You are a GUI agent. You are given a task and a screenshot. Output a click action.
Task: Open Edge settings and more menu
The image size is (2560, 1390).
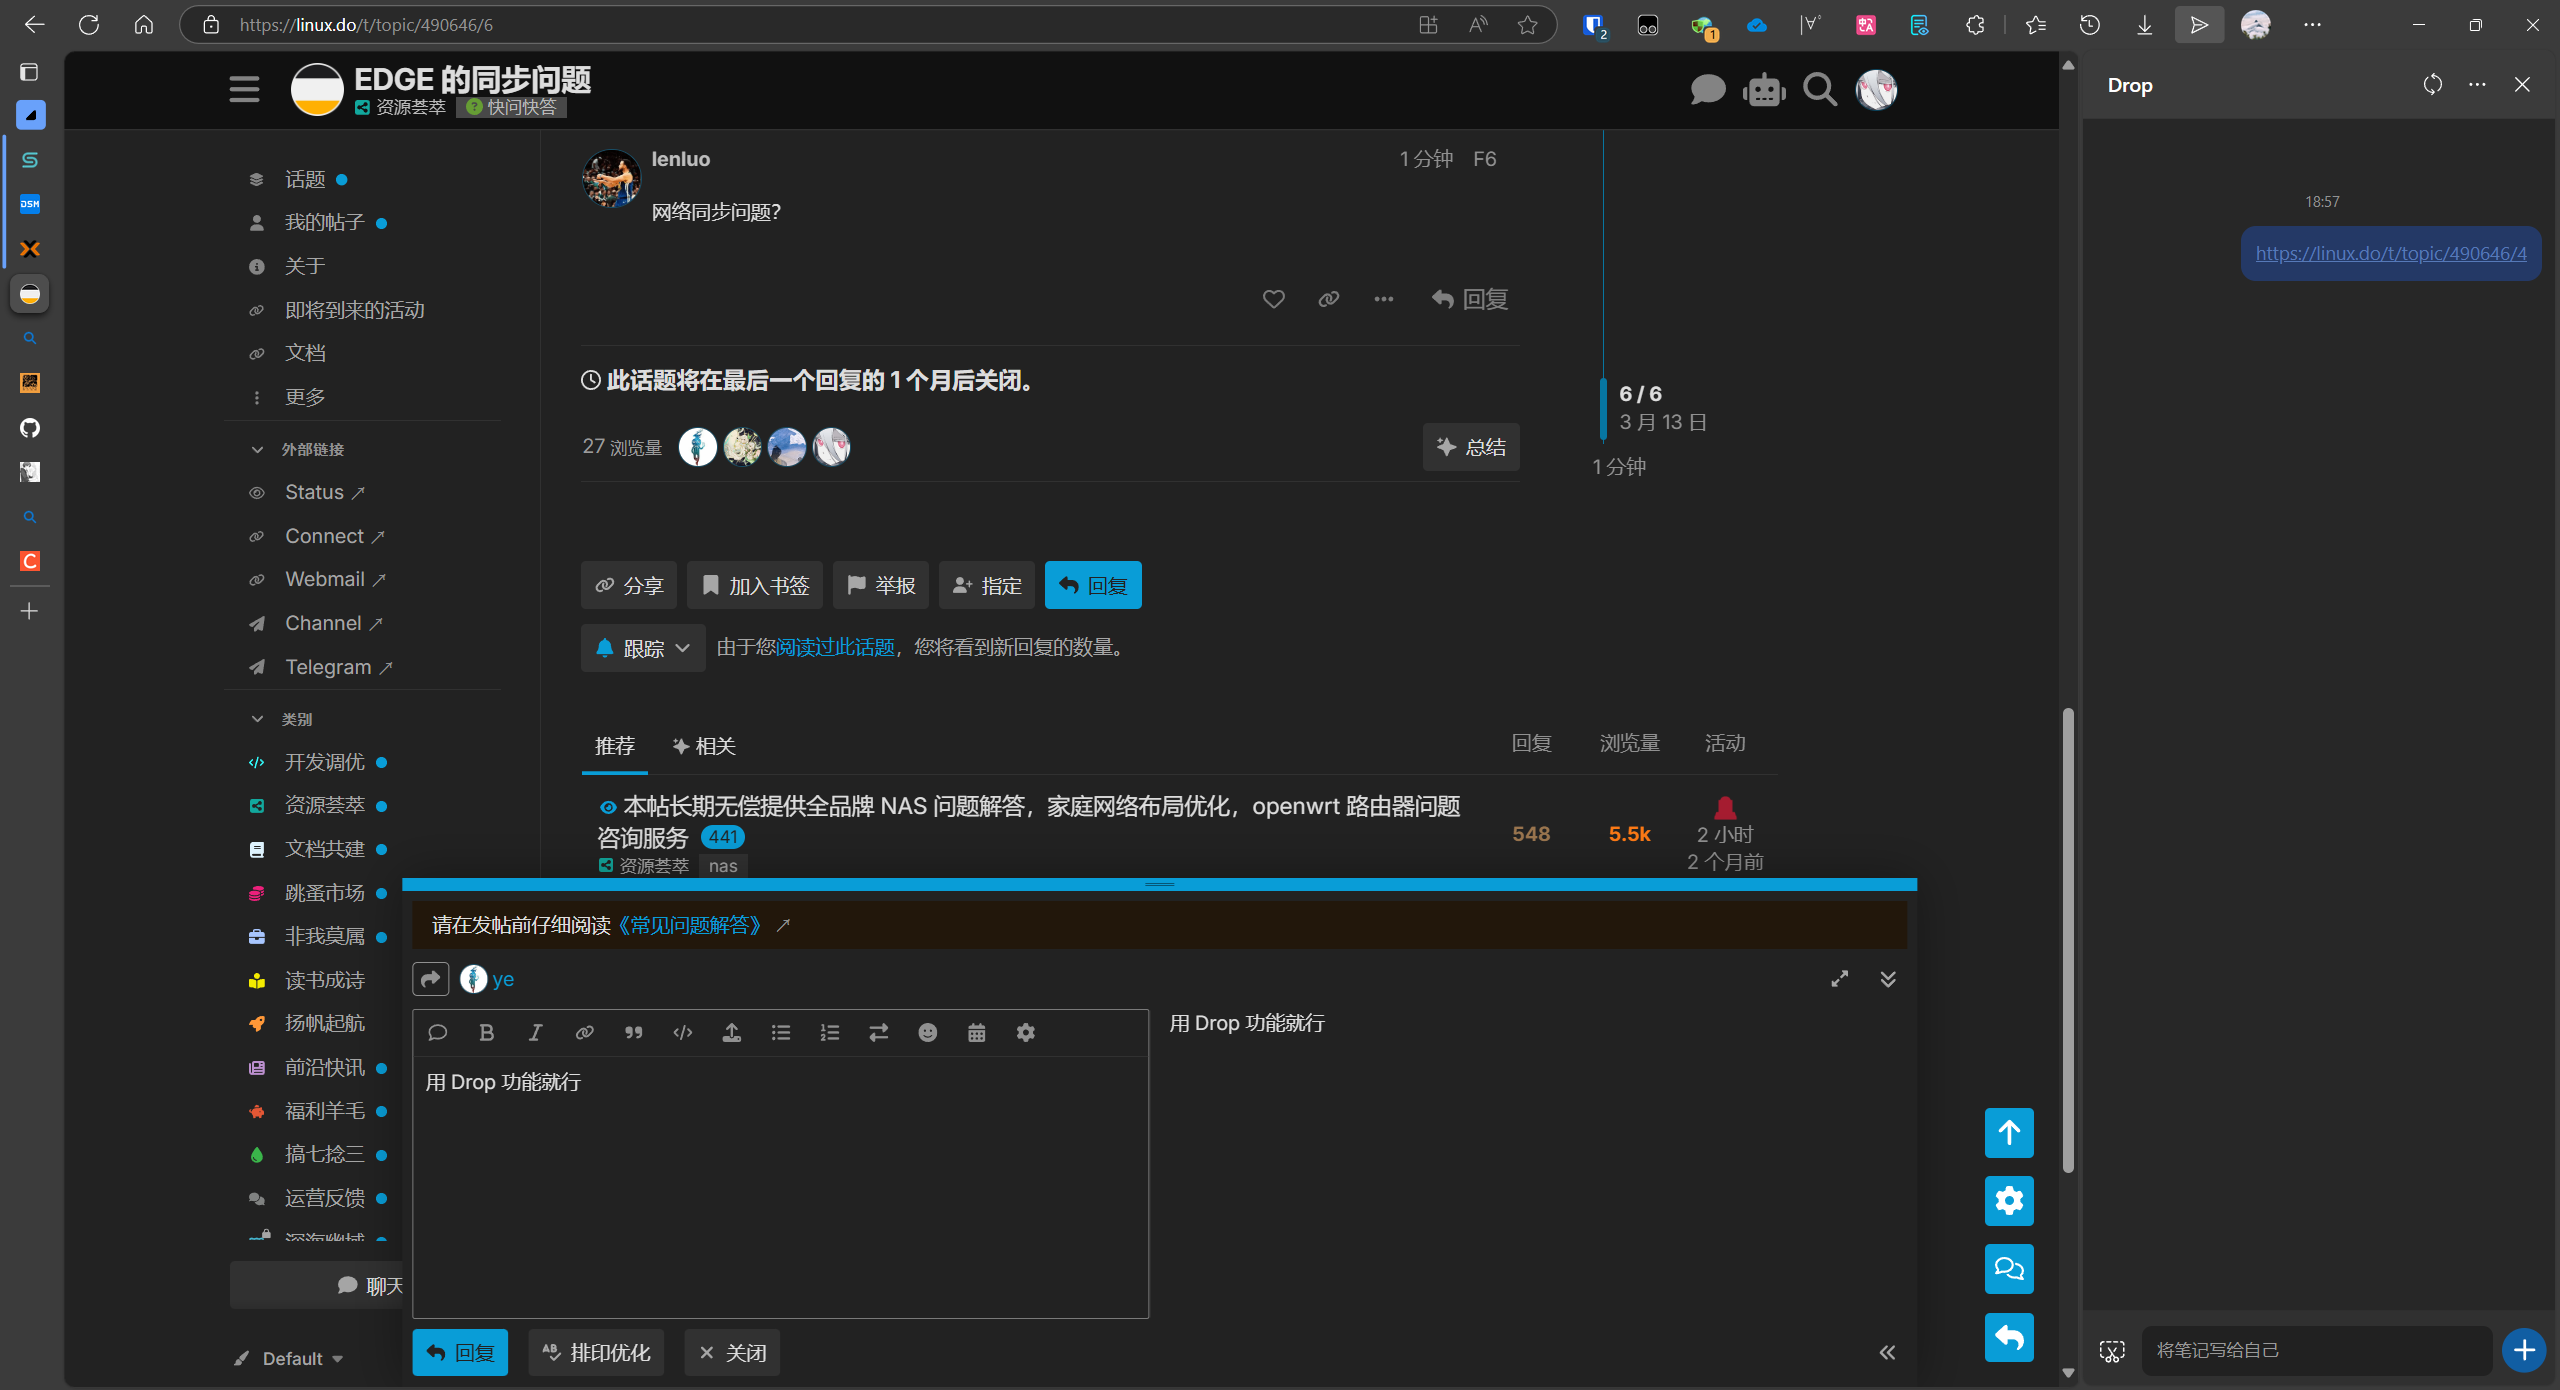tap(2312, 25)
